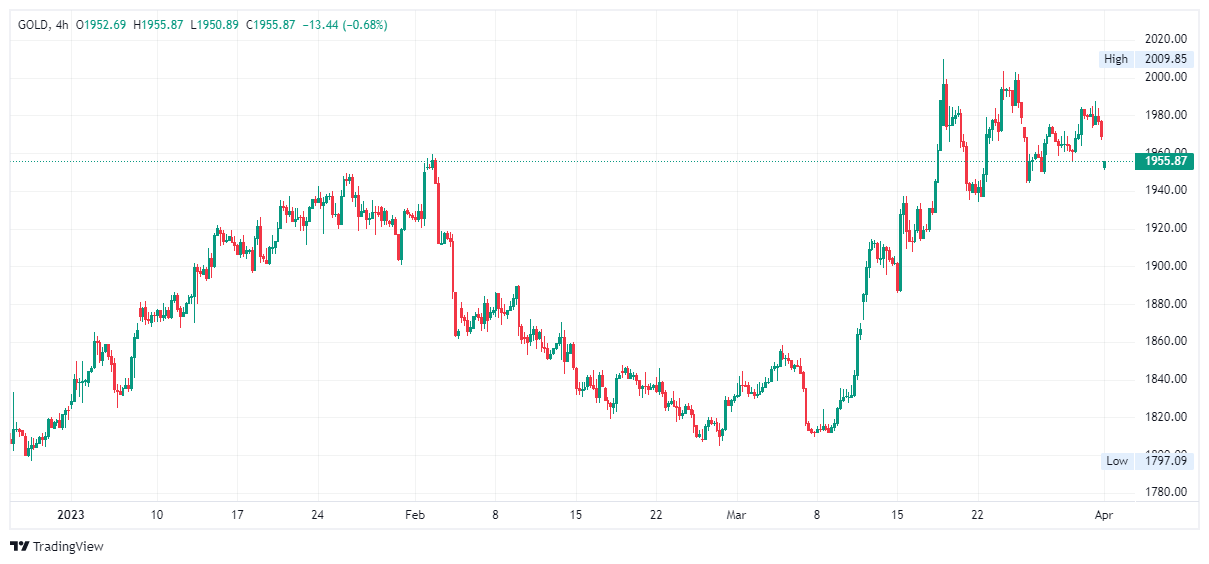Click the TradingView logo icon
The width and height of the screenshot is (1209, 564).
pos(19,547)
